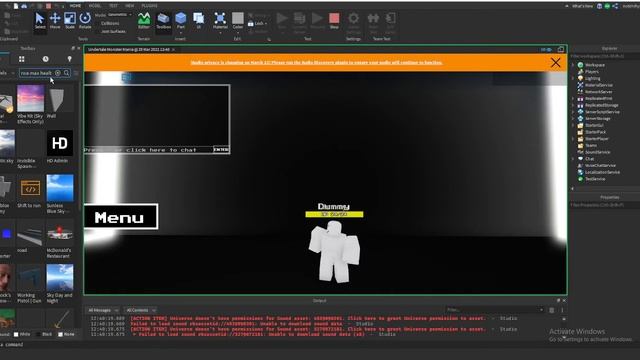This screenshot has height=360, width=640.
Task: Open the Mode Geometric dropdown
Action: [119, 15]
